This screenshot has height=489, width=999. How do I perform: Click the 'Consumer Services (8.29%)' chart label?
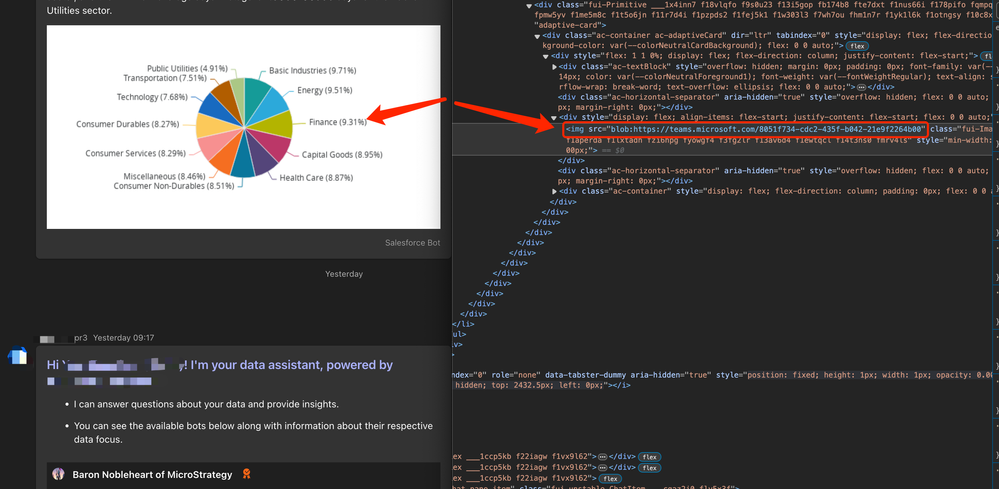click(136, 153)
